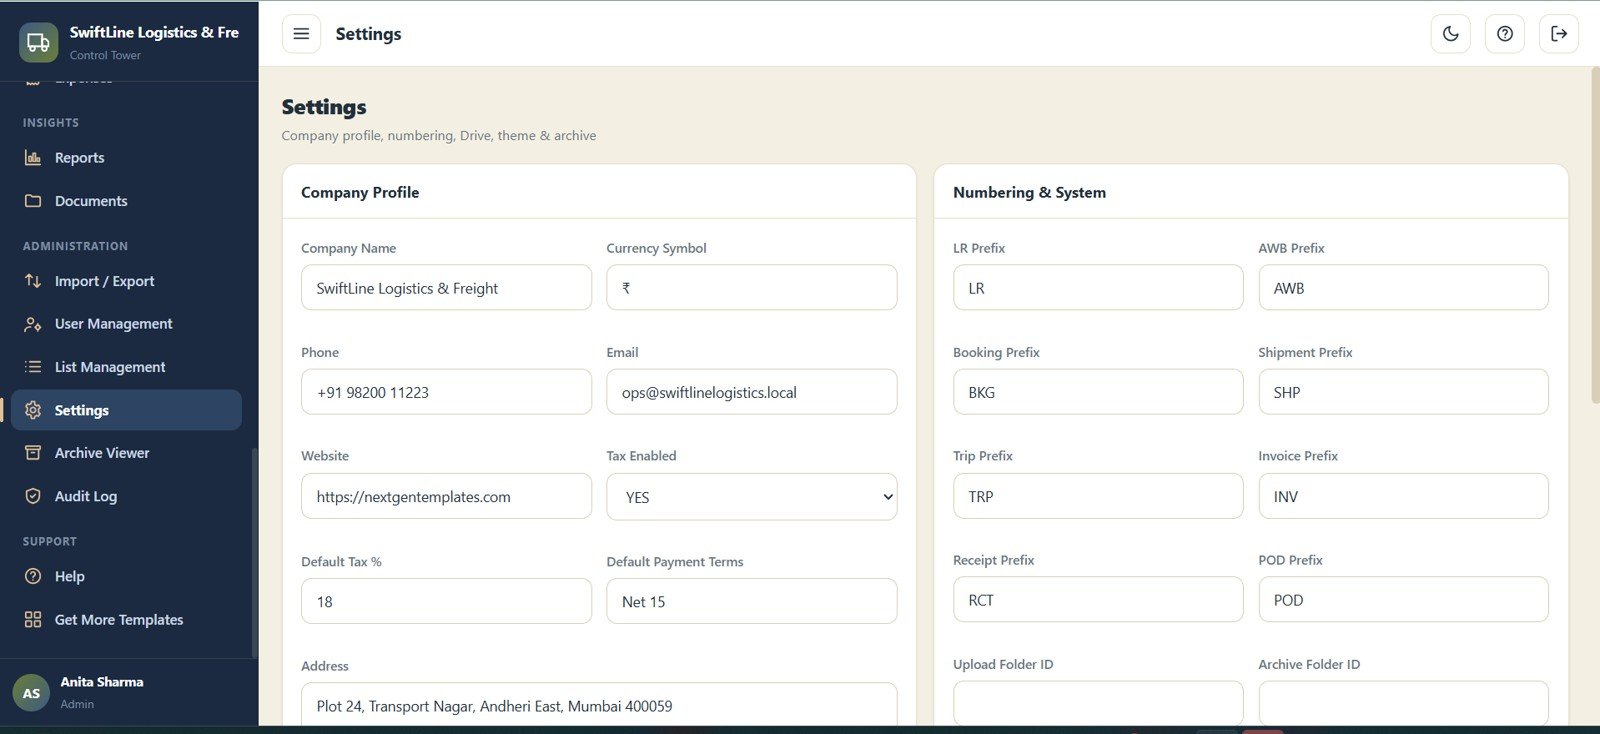Click the Audit Log shield icon
This screenshot has width=1600, height=734.
33,496
